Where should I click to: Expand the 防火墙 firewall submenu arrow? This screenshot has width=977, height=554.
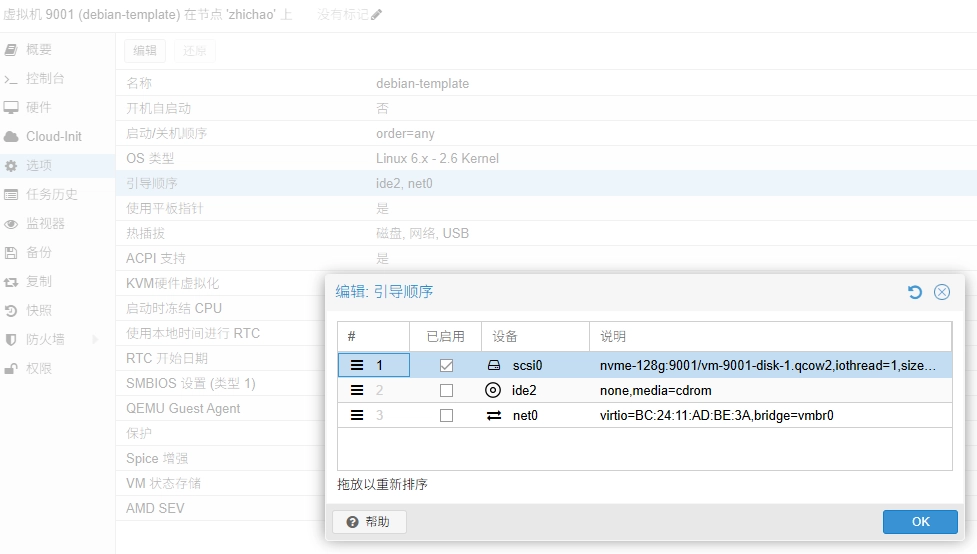(x=95, y=339)
